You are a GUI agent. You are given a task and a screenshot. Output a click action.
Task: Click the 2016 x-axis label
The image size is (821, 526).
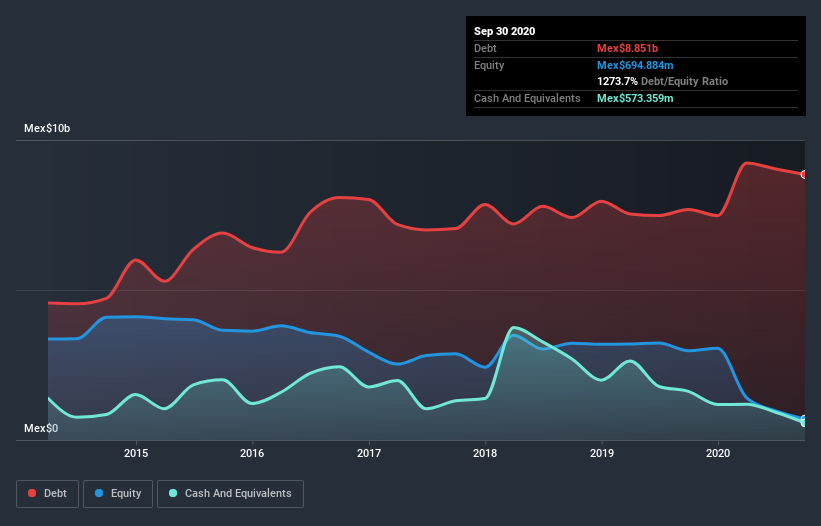(x=252, y=453)
